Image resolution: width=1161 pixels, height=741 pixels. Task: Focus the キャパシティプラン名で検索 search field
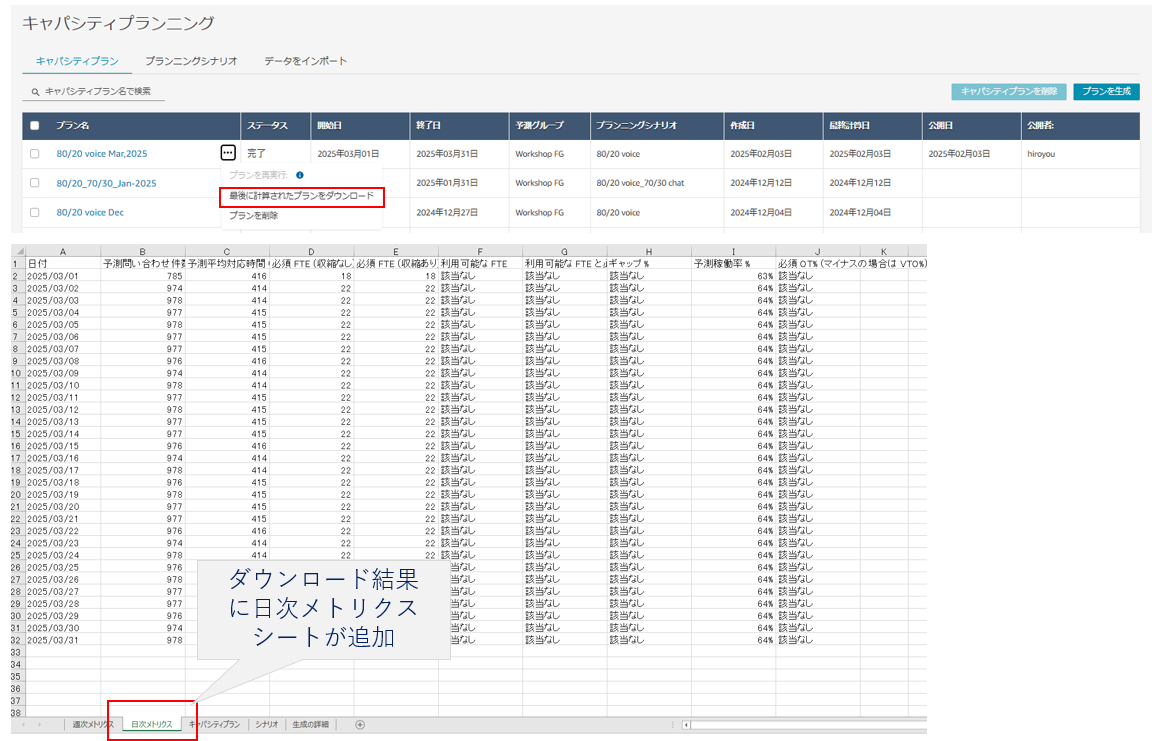(100, 91)
